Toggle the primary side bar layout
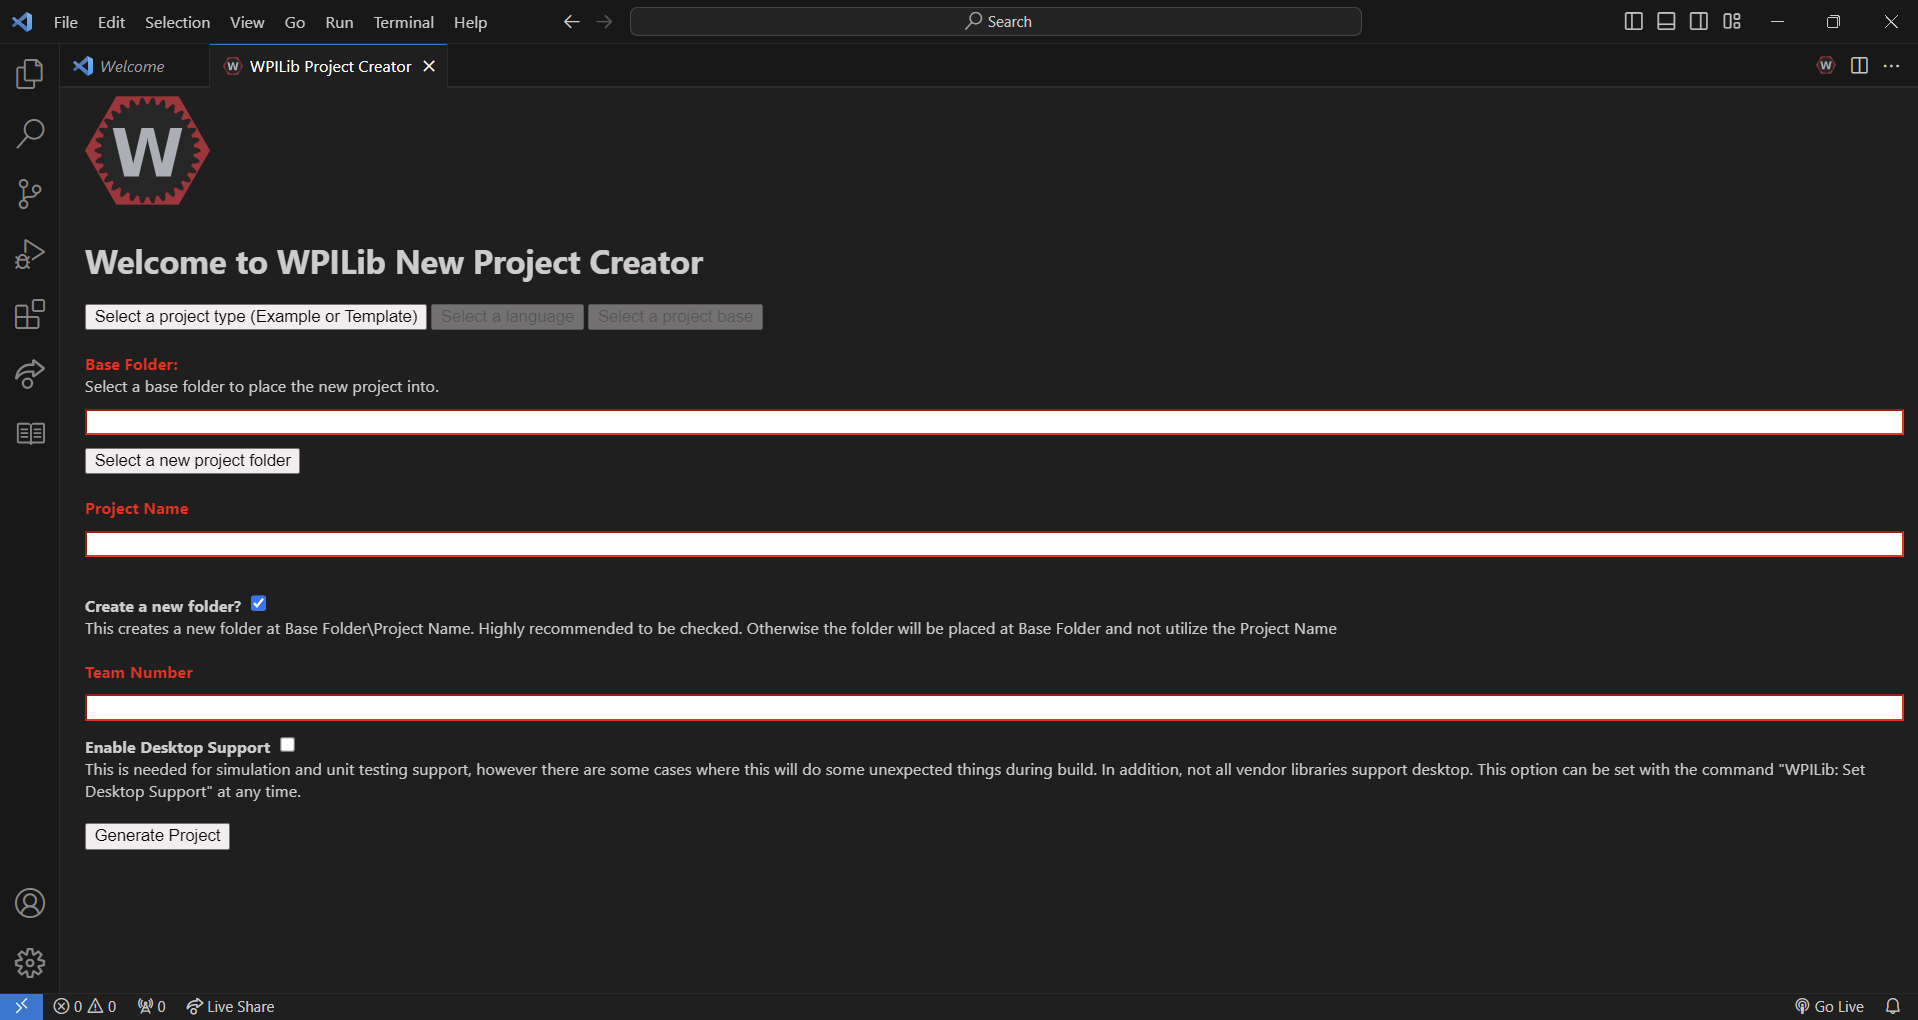The width and height of the screenshot is (1918, 1020). click(1633, 21)
